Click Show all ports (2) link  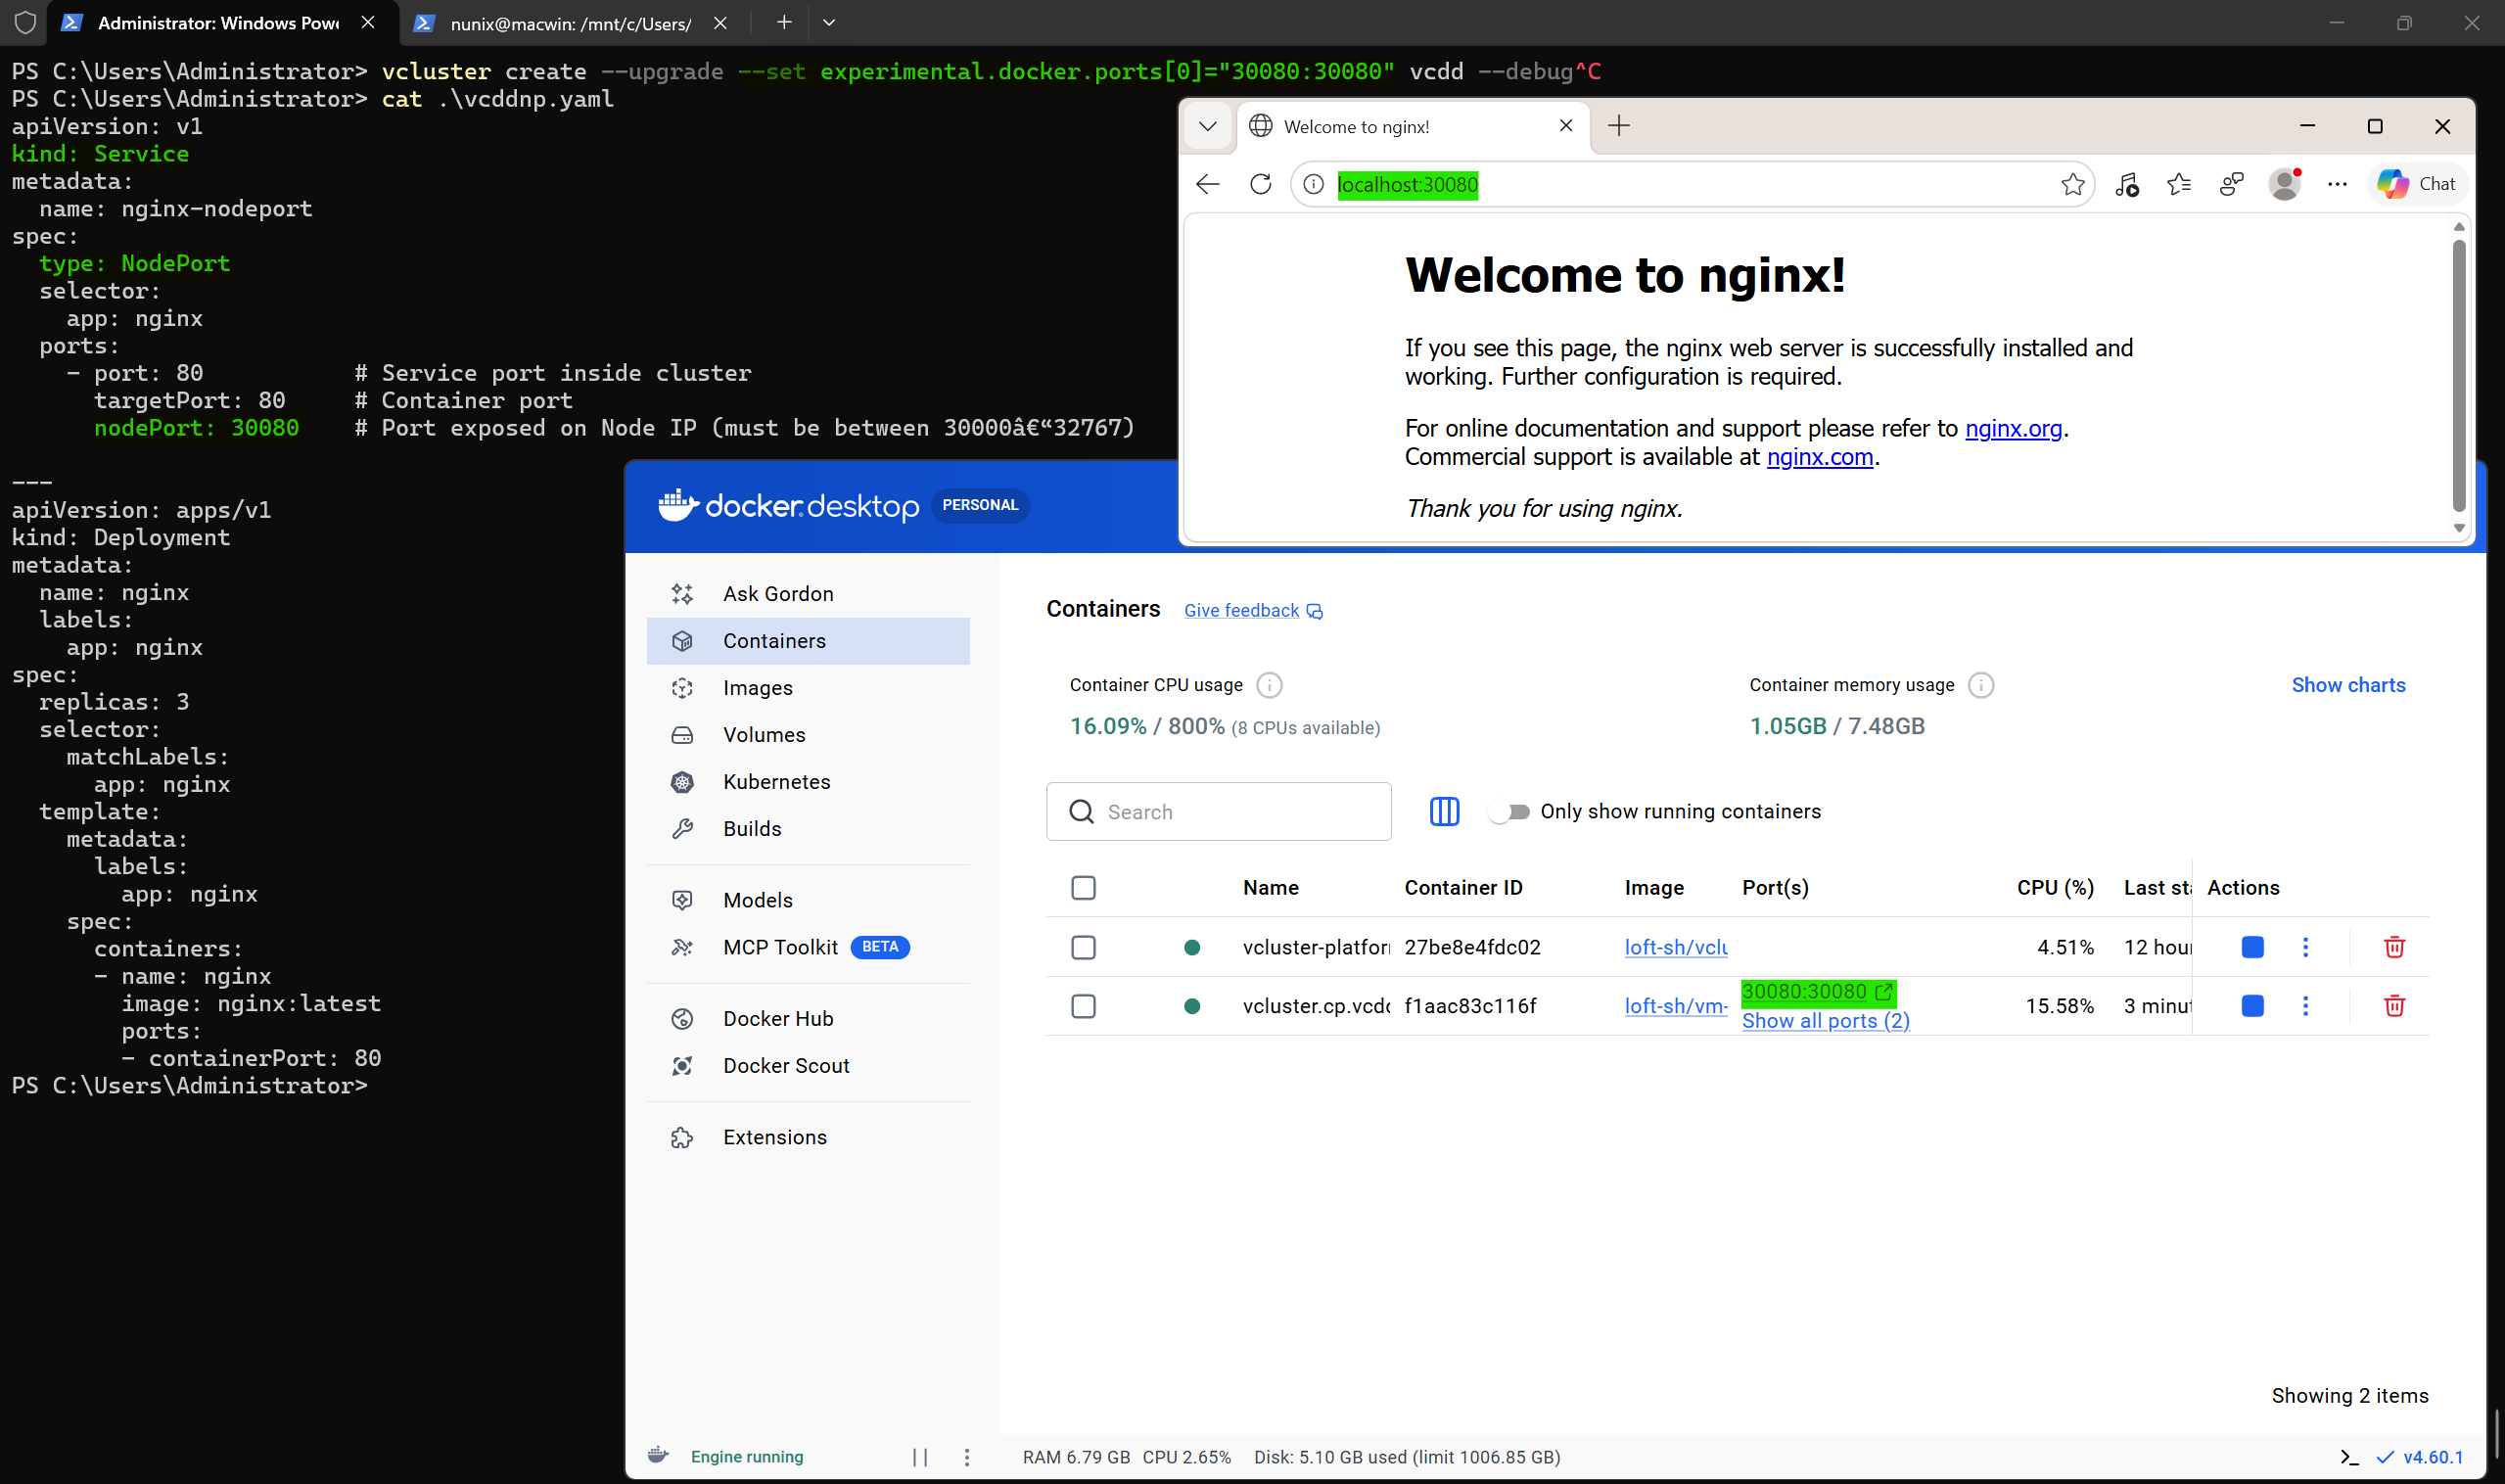pos(1825,1021)
